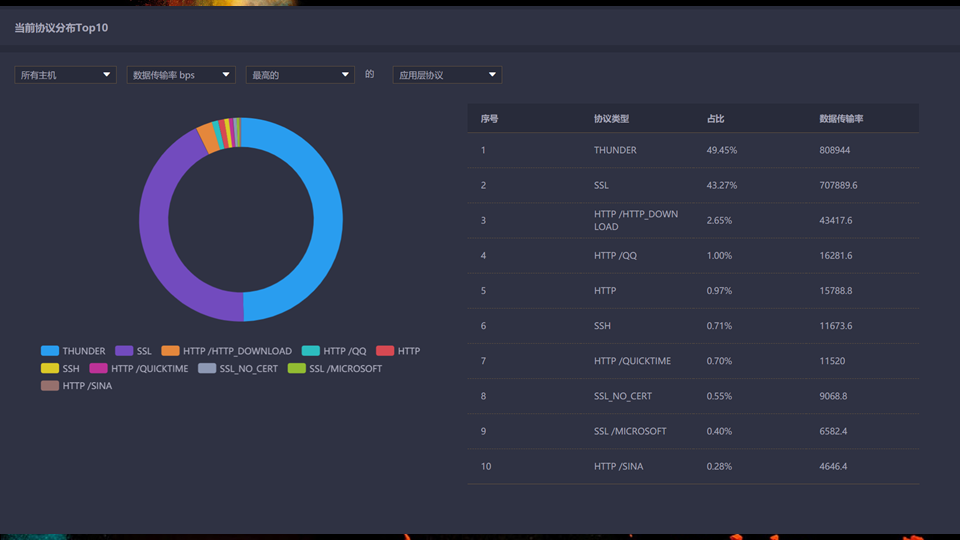Toggle SSL /MICROSOFT green legend item

[x=296, y=368]
